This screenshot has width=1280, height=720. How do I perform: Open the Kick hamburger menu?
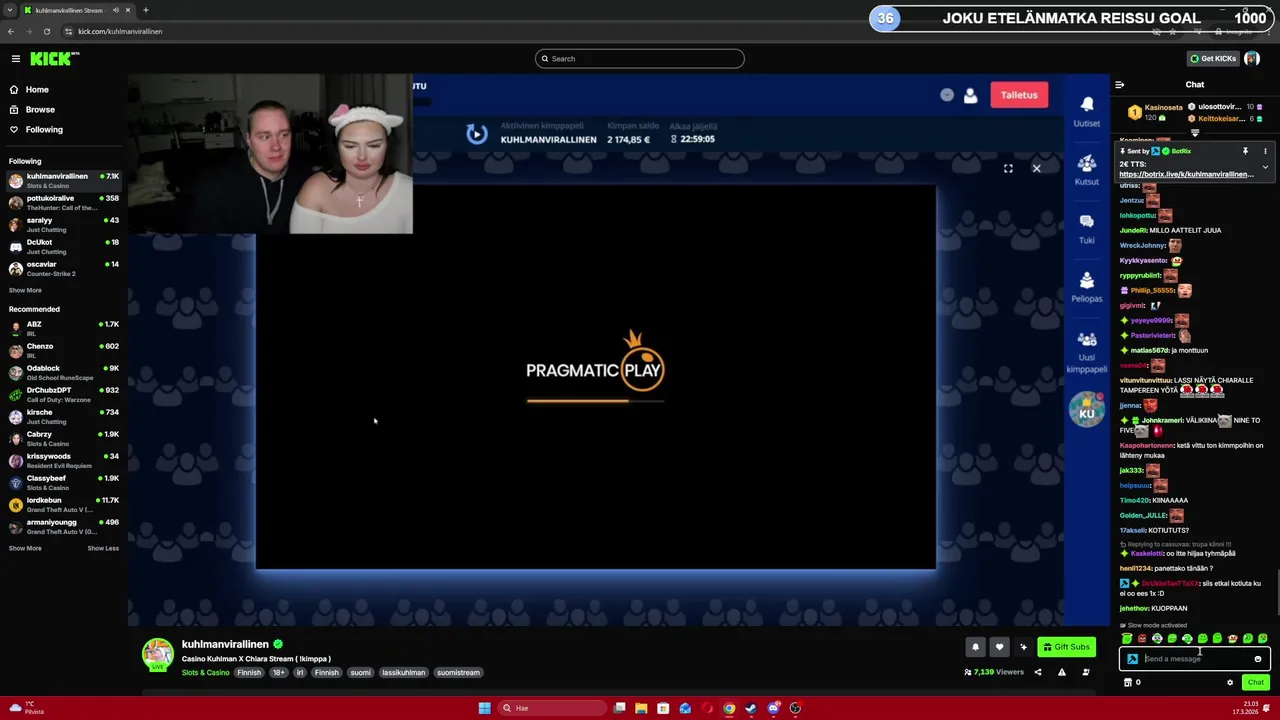click(16, 59)
